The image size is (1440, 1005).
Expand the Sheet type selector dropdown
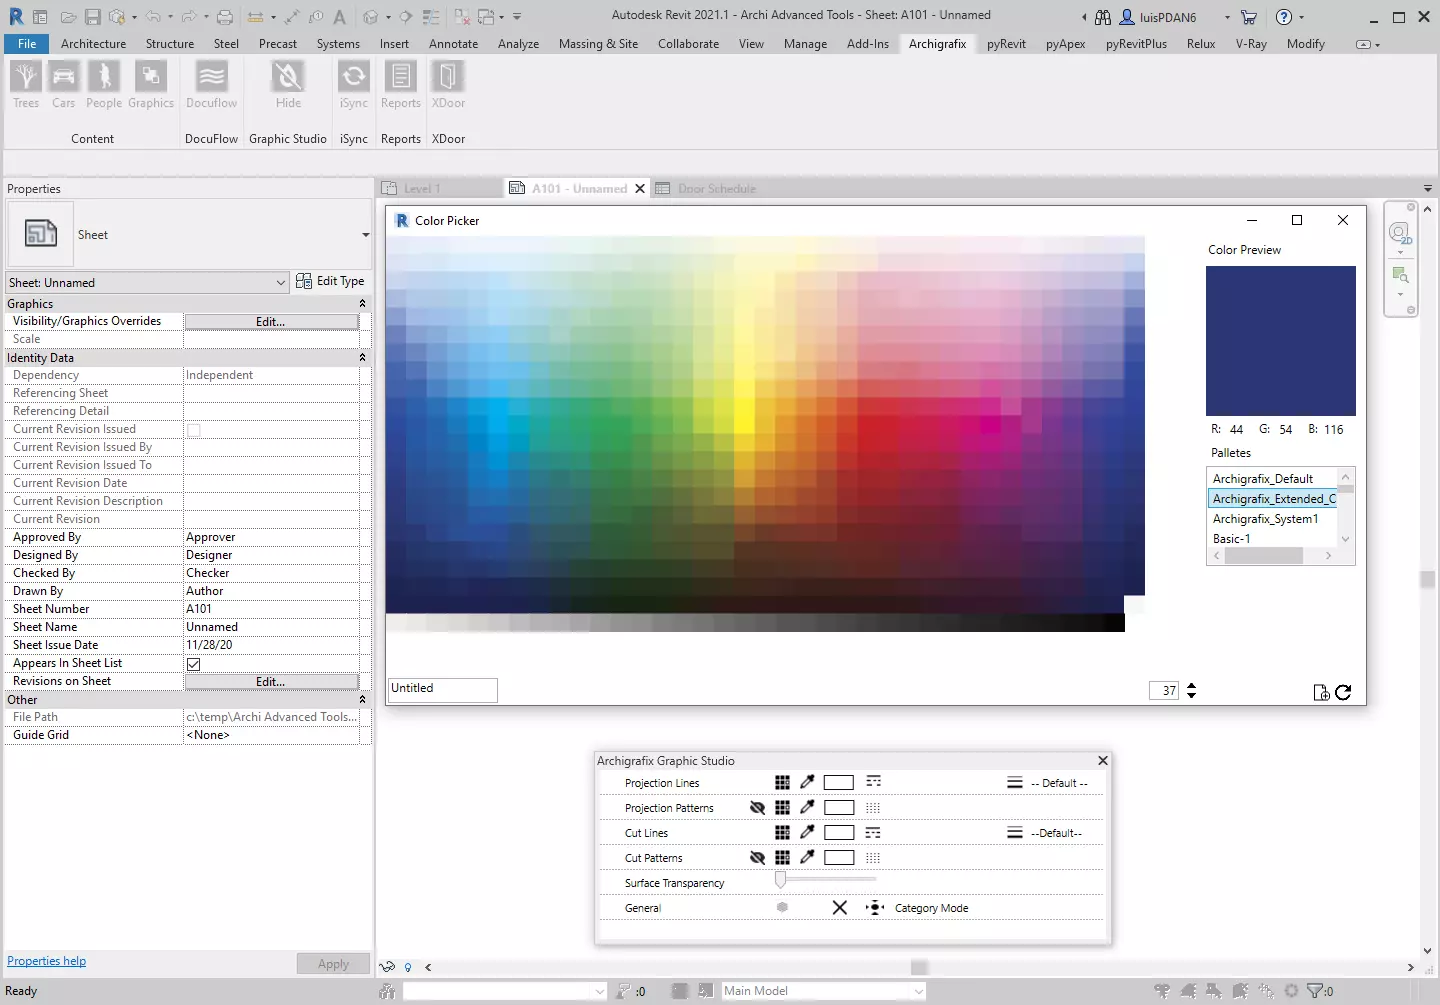[x=365, y=235]
